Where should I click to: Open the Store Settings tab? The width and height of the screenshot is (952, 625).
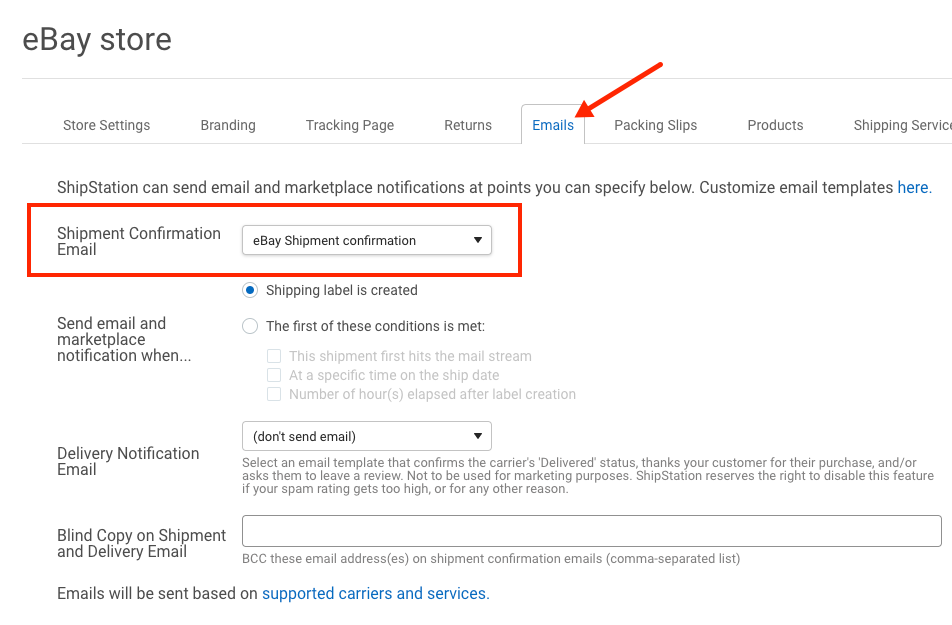(106, 125)
